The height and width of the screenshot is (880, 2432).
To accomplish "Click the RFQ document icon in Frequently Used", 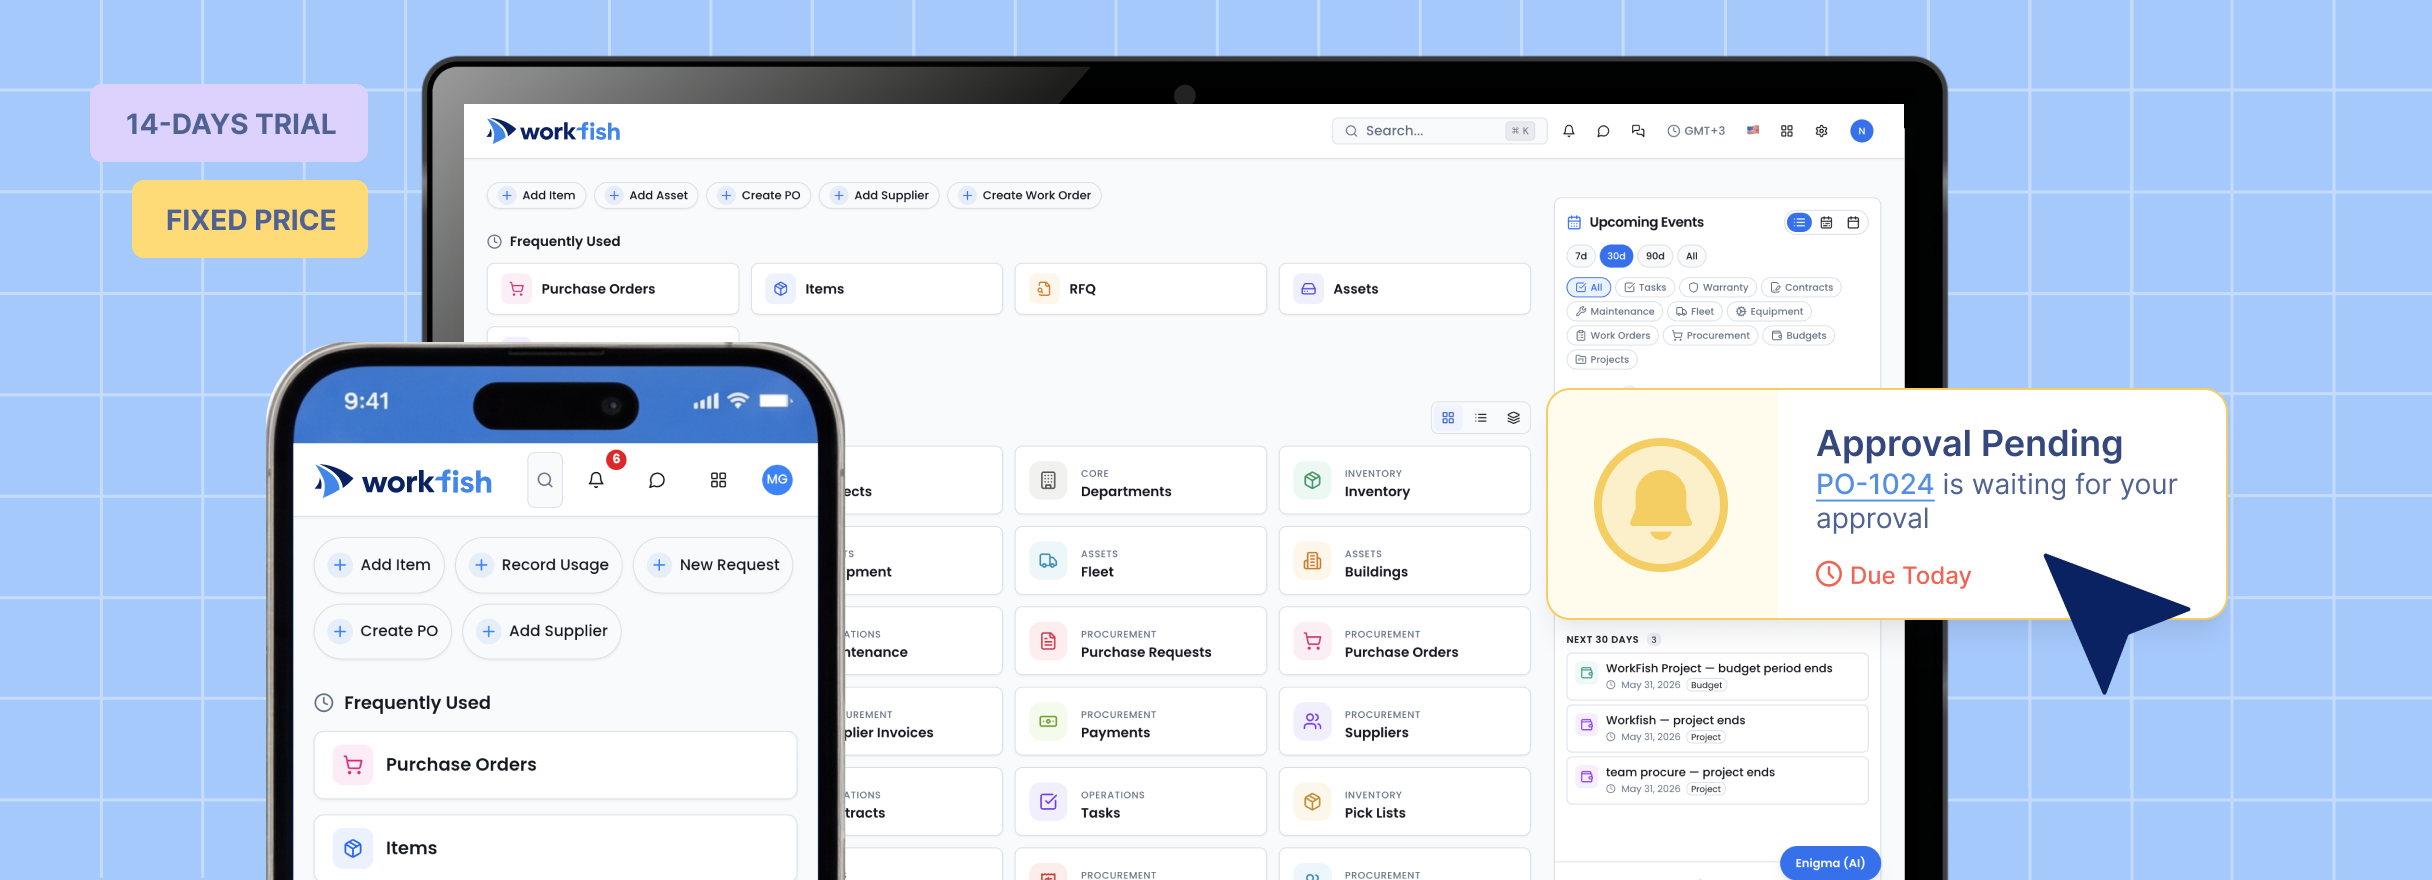I will (x=1044, y=289).
